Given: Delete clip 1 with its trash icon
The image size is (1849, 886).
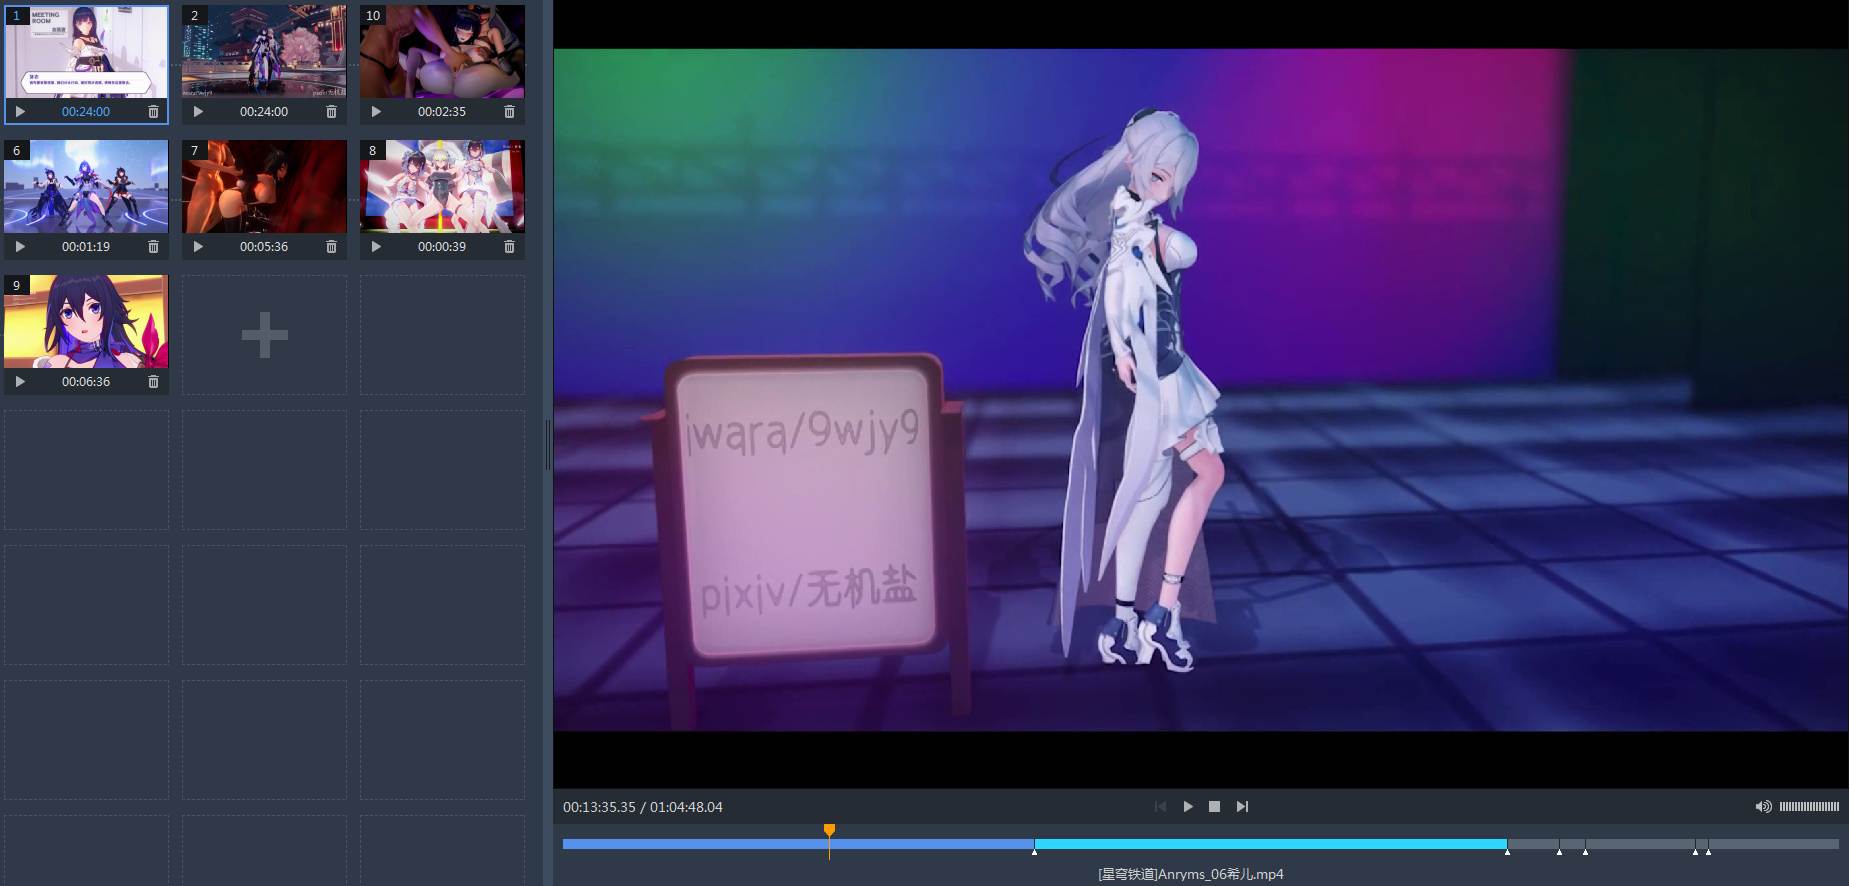Looking at the screenshot, I should click(x=153, y=112).
